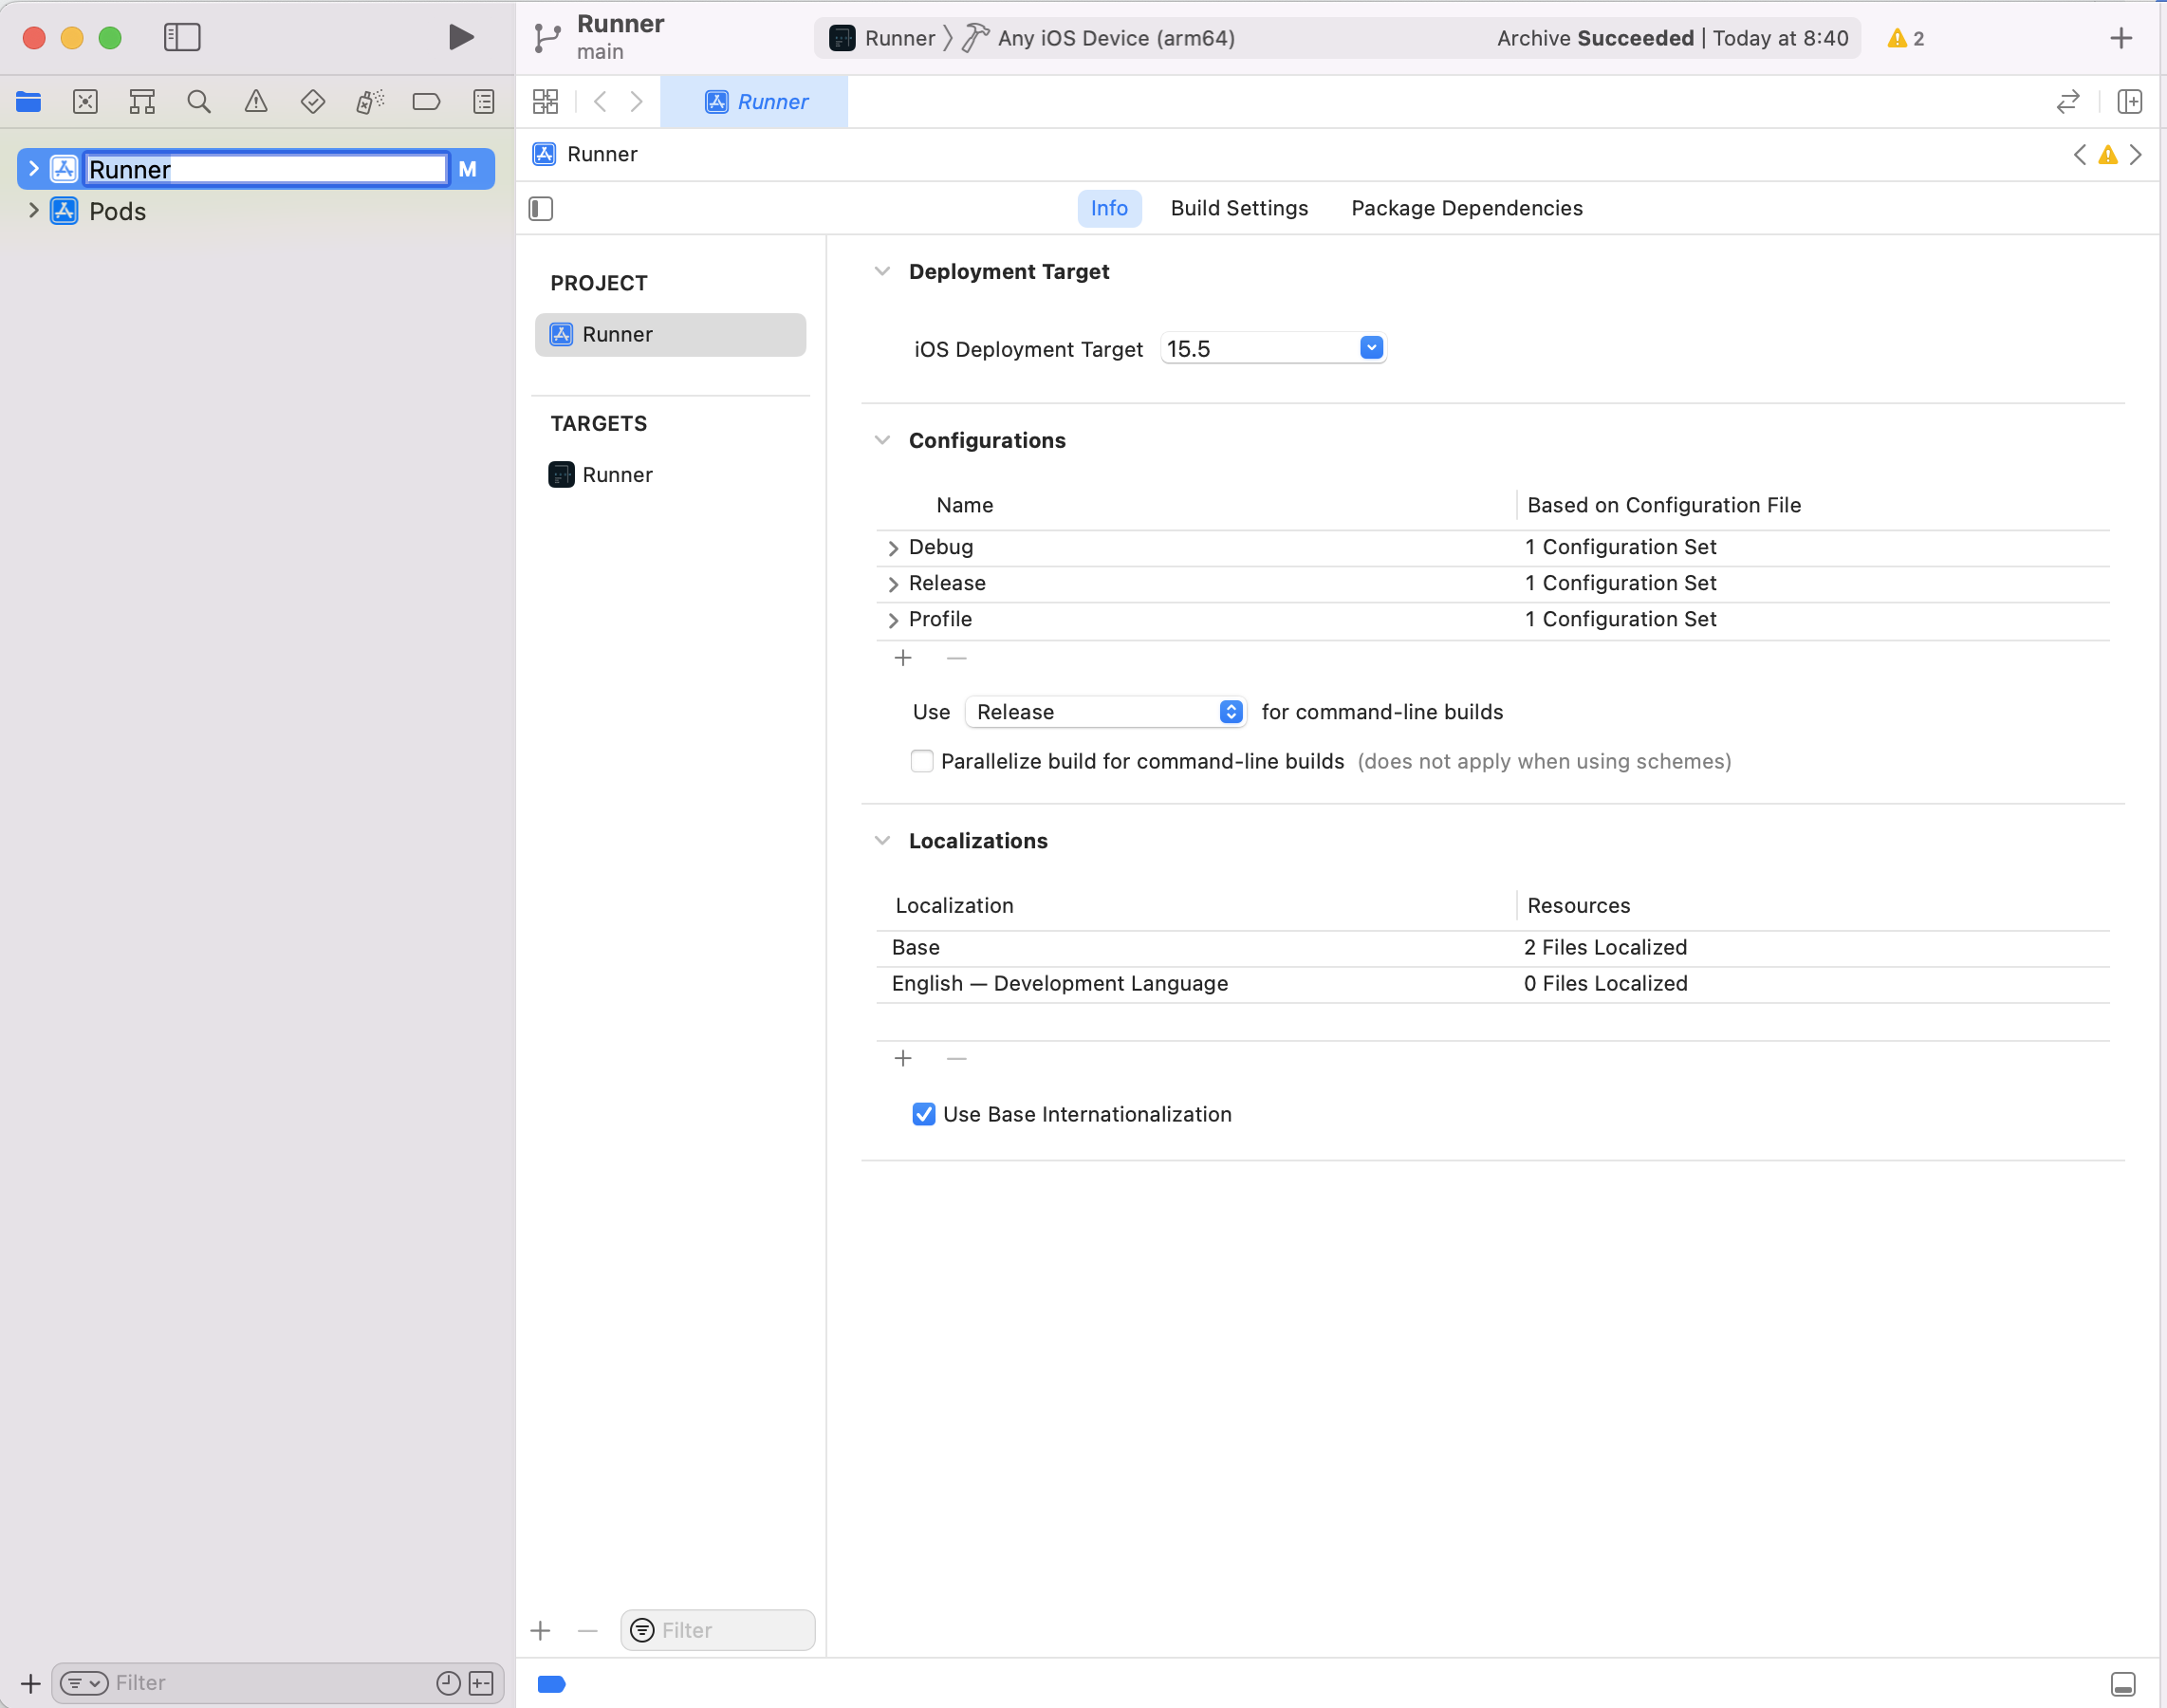Toggle code review swap arrows

(x=2068, y=101)
